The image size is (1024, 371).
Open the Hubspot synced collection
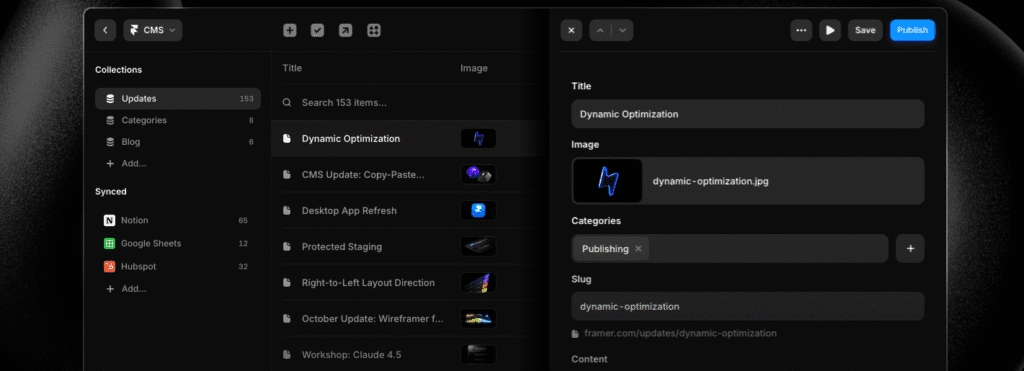[x=178, y=266]
